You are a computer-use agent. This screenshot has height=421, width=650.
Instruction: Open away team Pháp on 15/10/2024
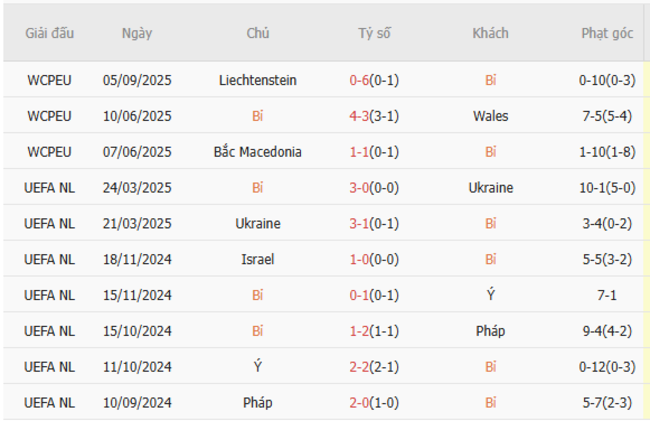pos(490,331)
